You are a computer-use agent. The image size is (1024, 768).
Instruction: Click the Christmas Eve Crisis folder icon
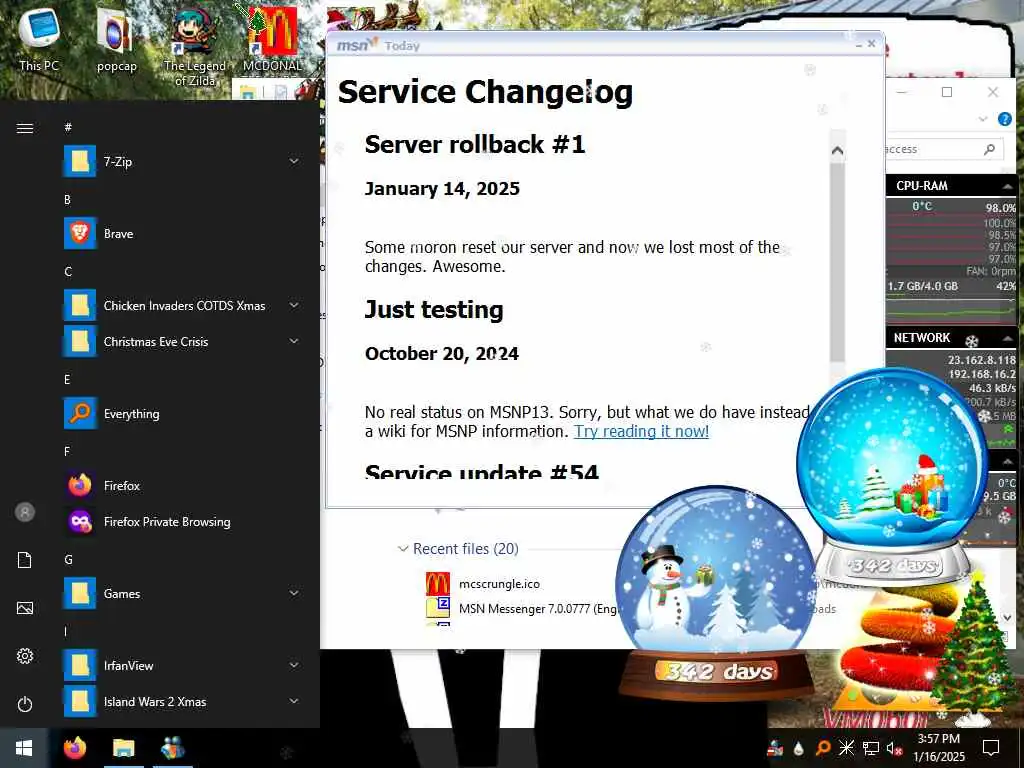[80, 341]
